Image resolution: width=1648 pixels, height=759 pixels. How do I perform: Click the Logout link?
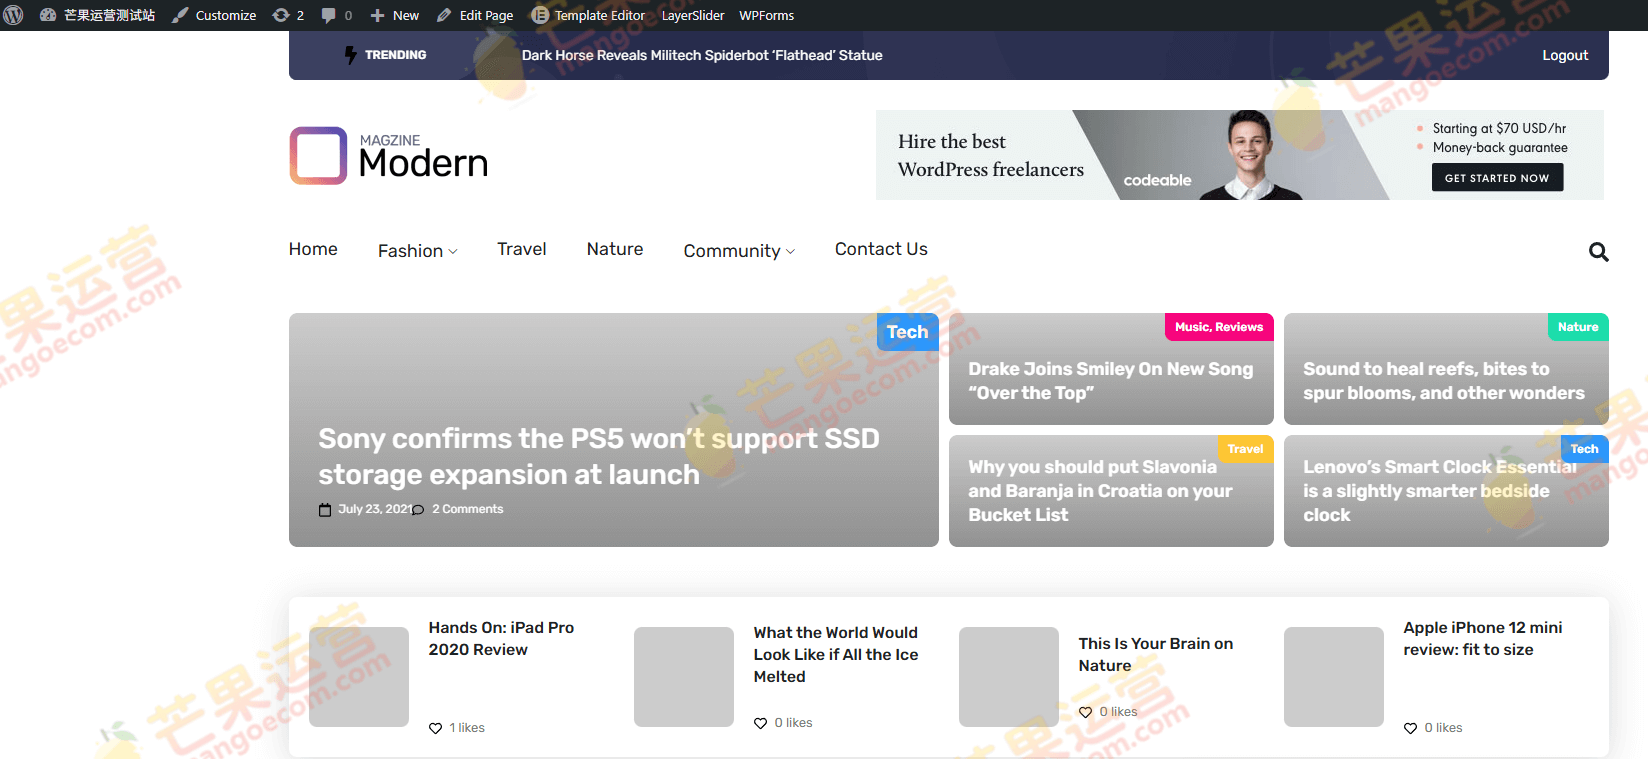[x=1565, y=55]
